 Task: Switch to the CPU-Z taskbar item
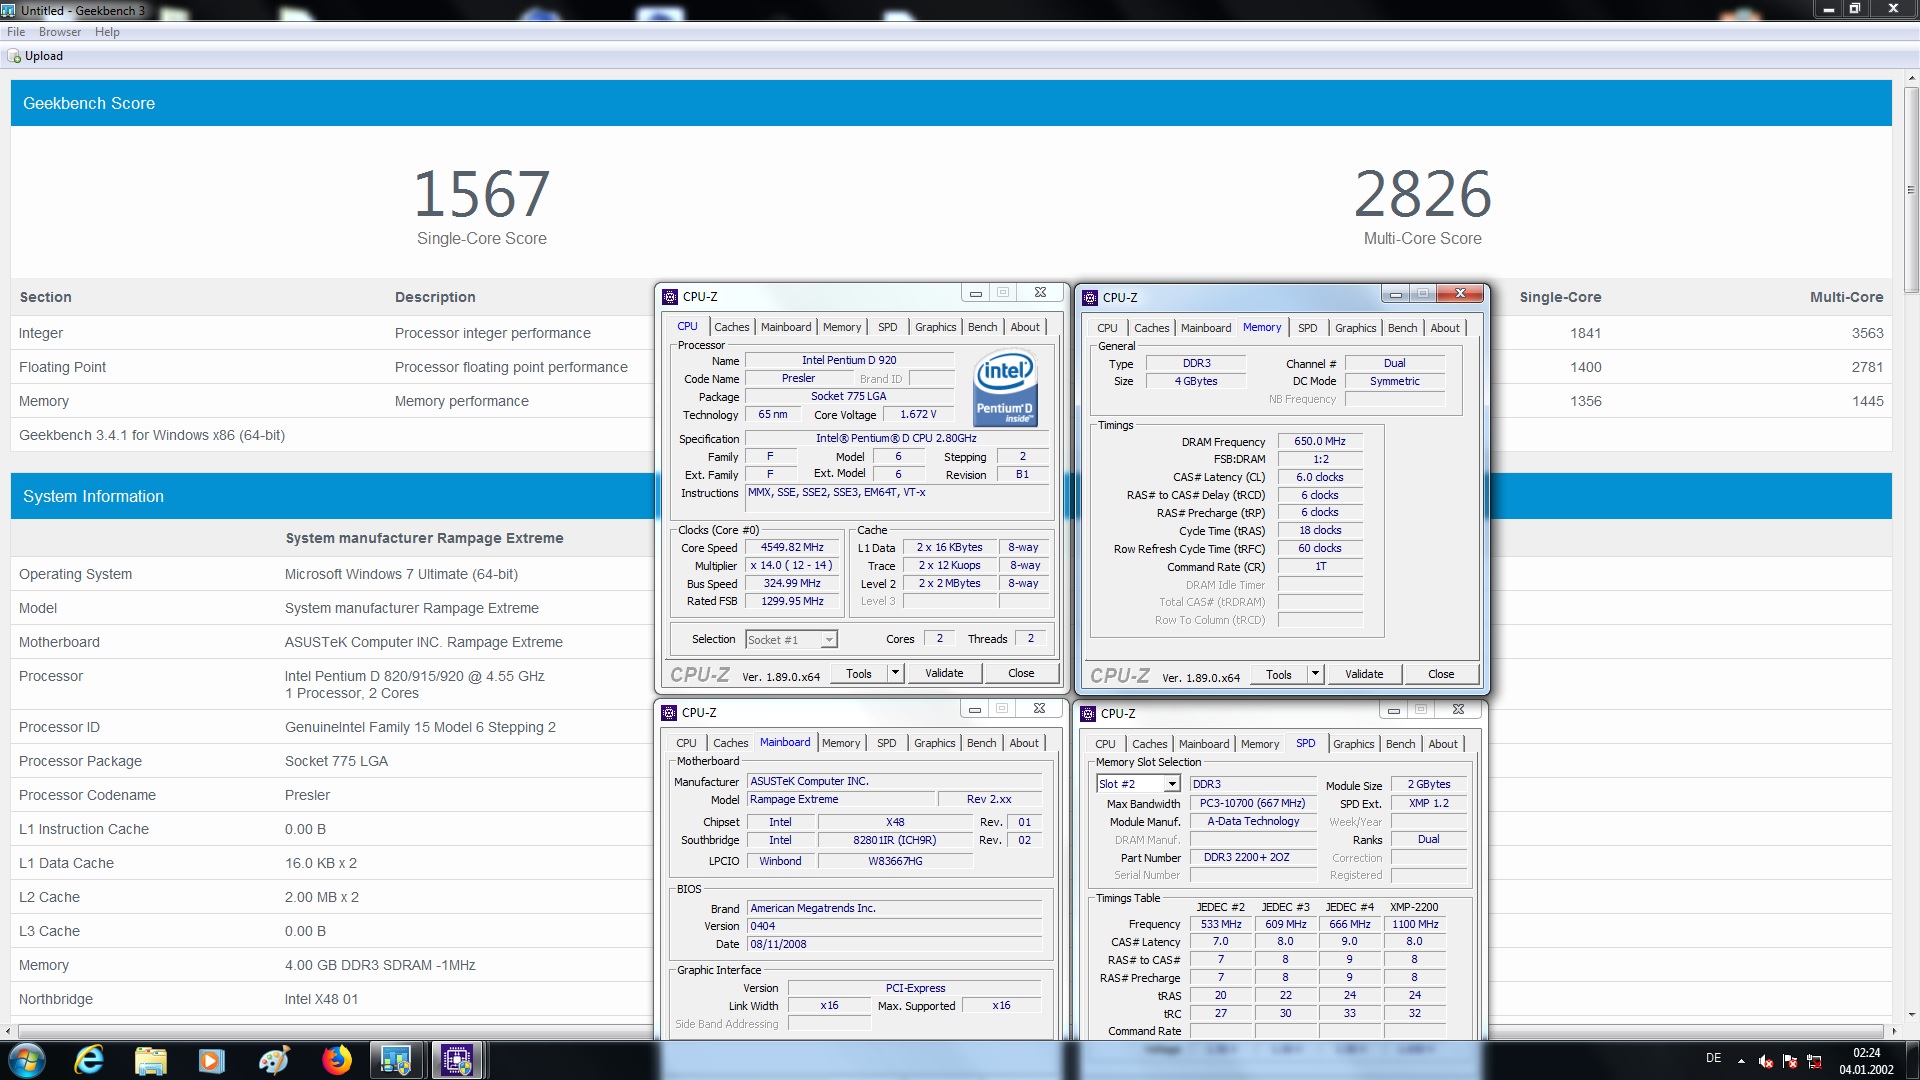(x=457, y=1060)
